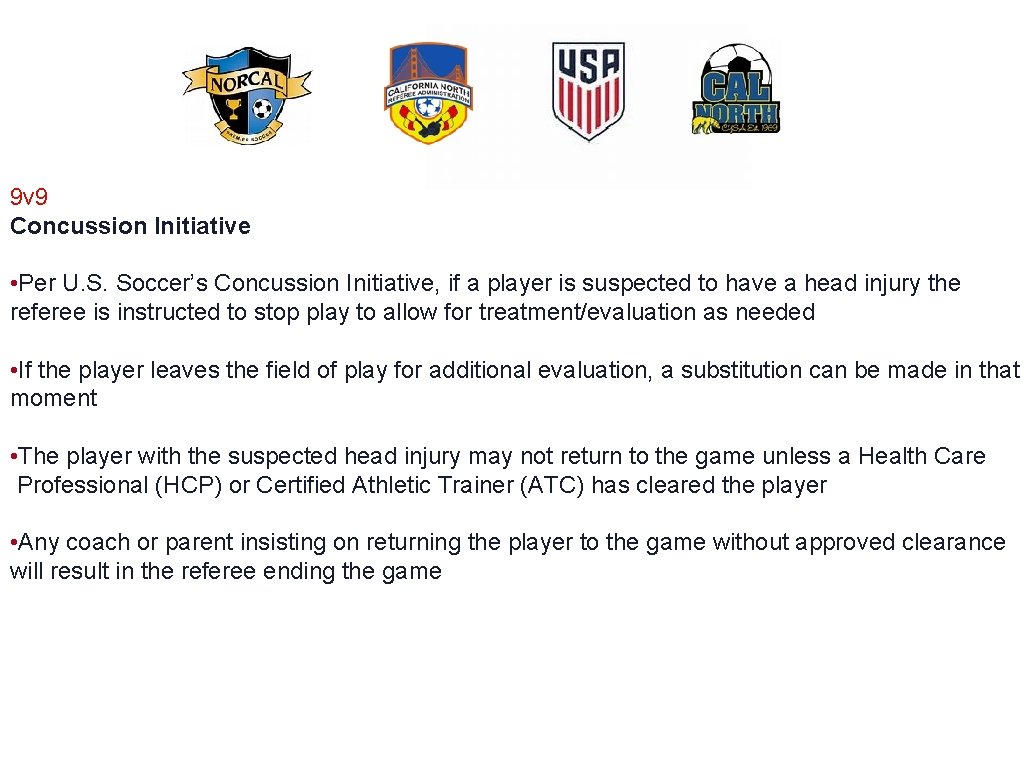The width and height of the screenshot is (1024, 768).
Task: Select the red 9v9 label
Action: pos(29,197)
